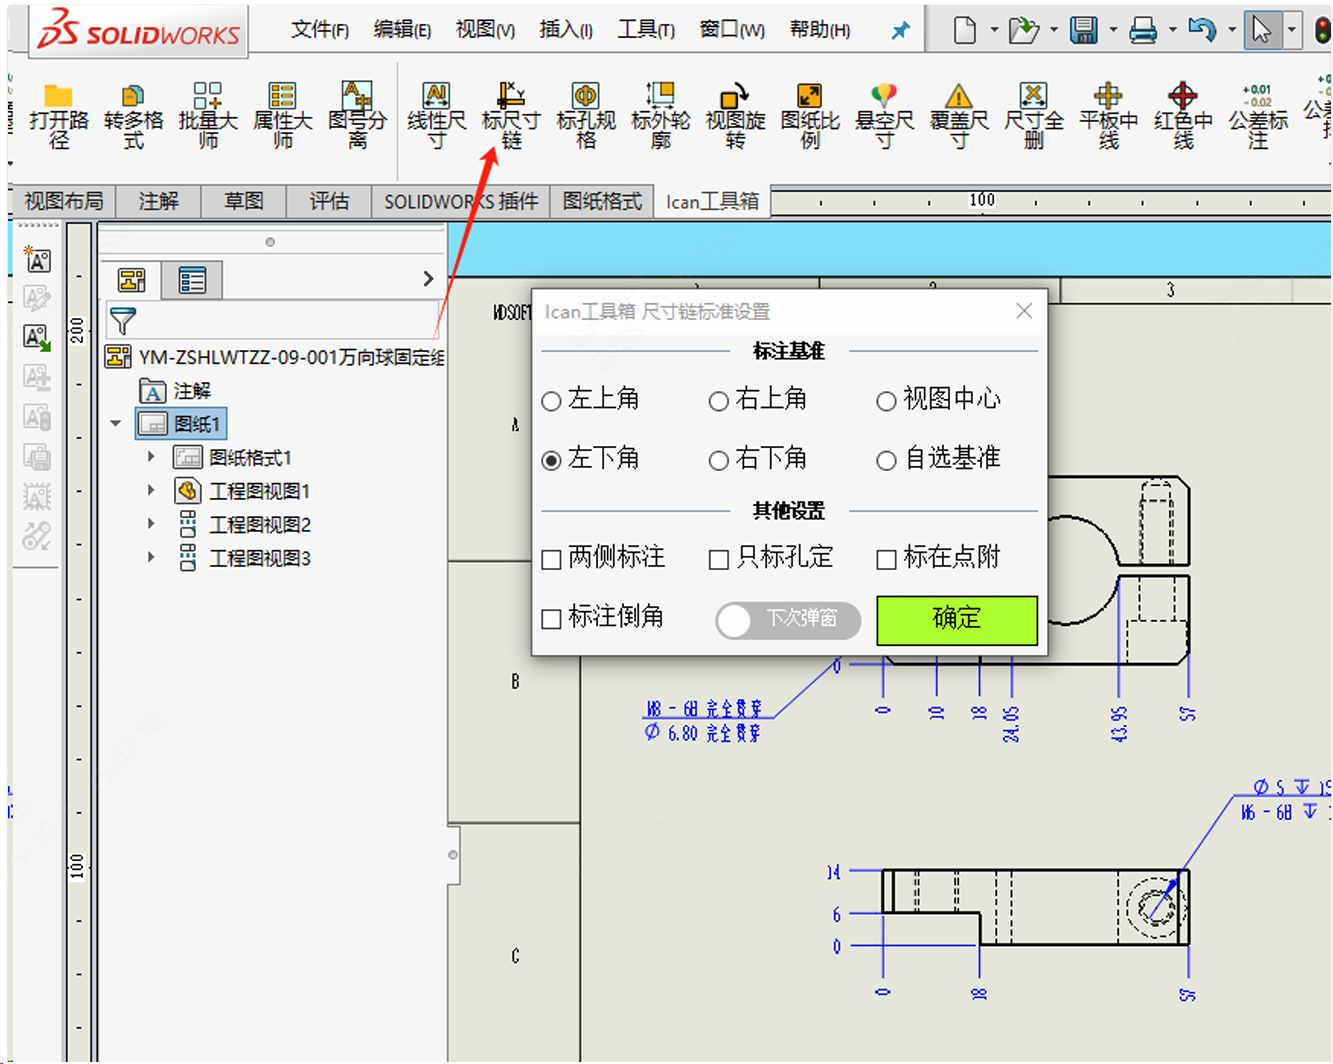Viewport: 1333px width, 1064px height.
Task: Open the 工具(T) menu
Action: pos(645,30)
